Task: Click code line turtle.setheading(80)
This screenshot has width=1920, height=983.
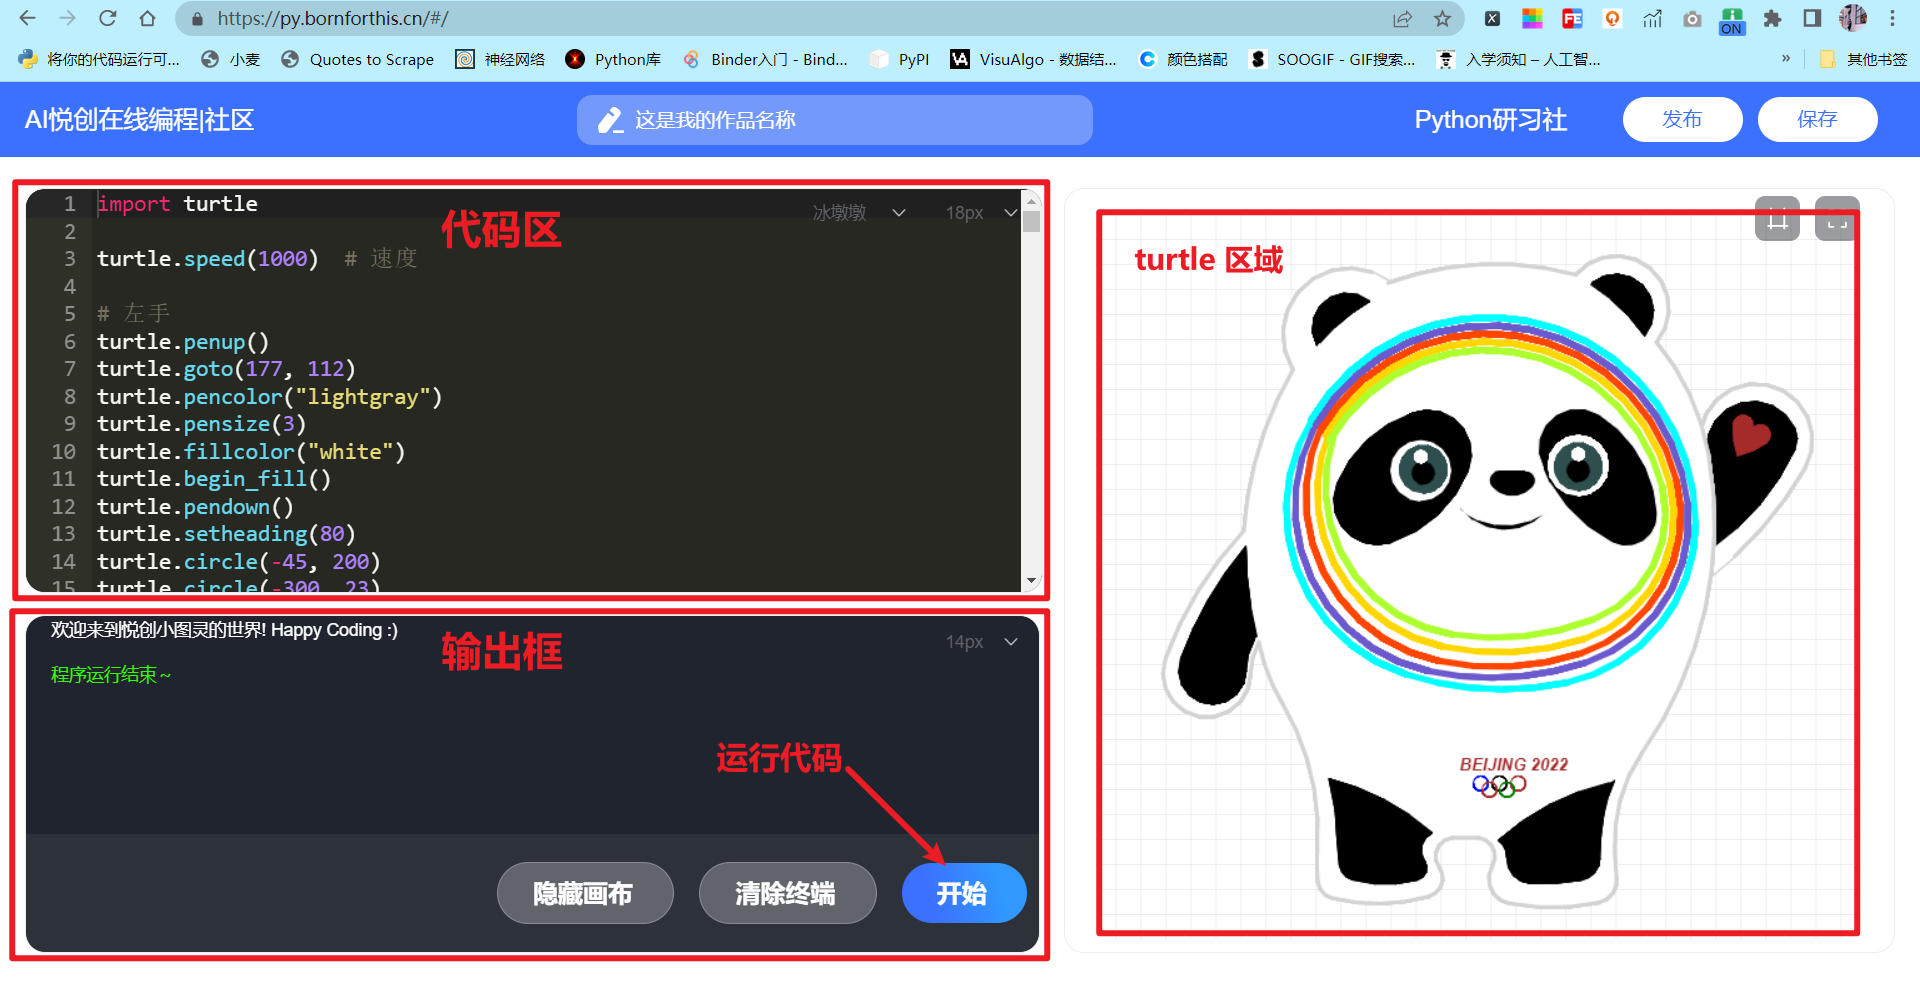Action: pyautogui.click(x=226, y=534)
